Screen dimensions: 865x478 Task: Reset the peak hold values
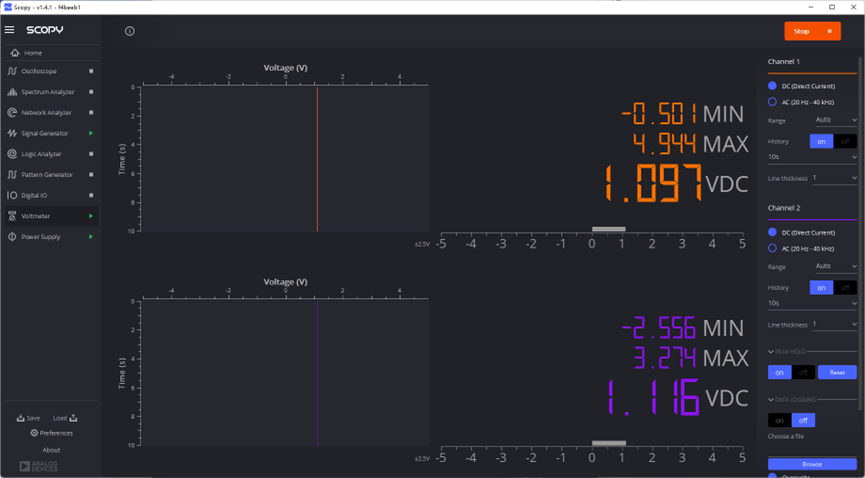click(x=837, y=373)
